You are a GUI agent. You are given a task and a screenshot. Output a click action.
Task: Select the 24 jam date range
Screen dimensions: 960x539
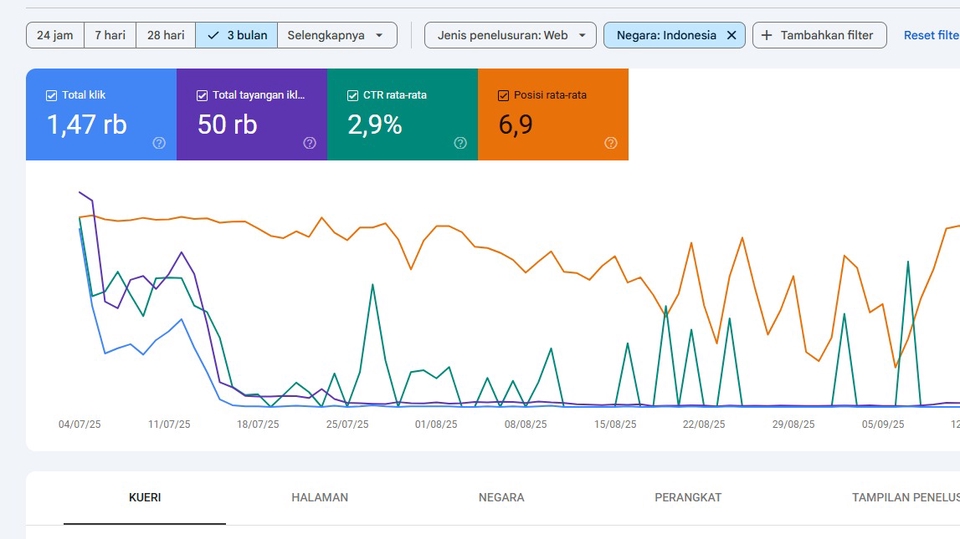tap(55, 35)
